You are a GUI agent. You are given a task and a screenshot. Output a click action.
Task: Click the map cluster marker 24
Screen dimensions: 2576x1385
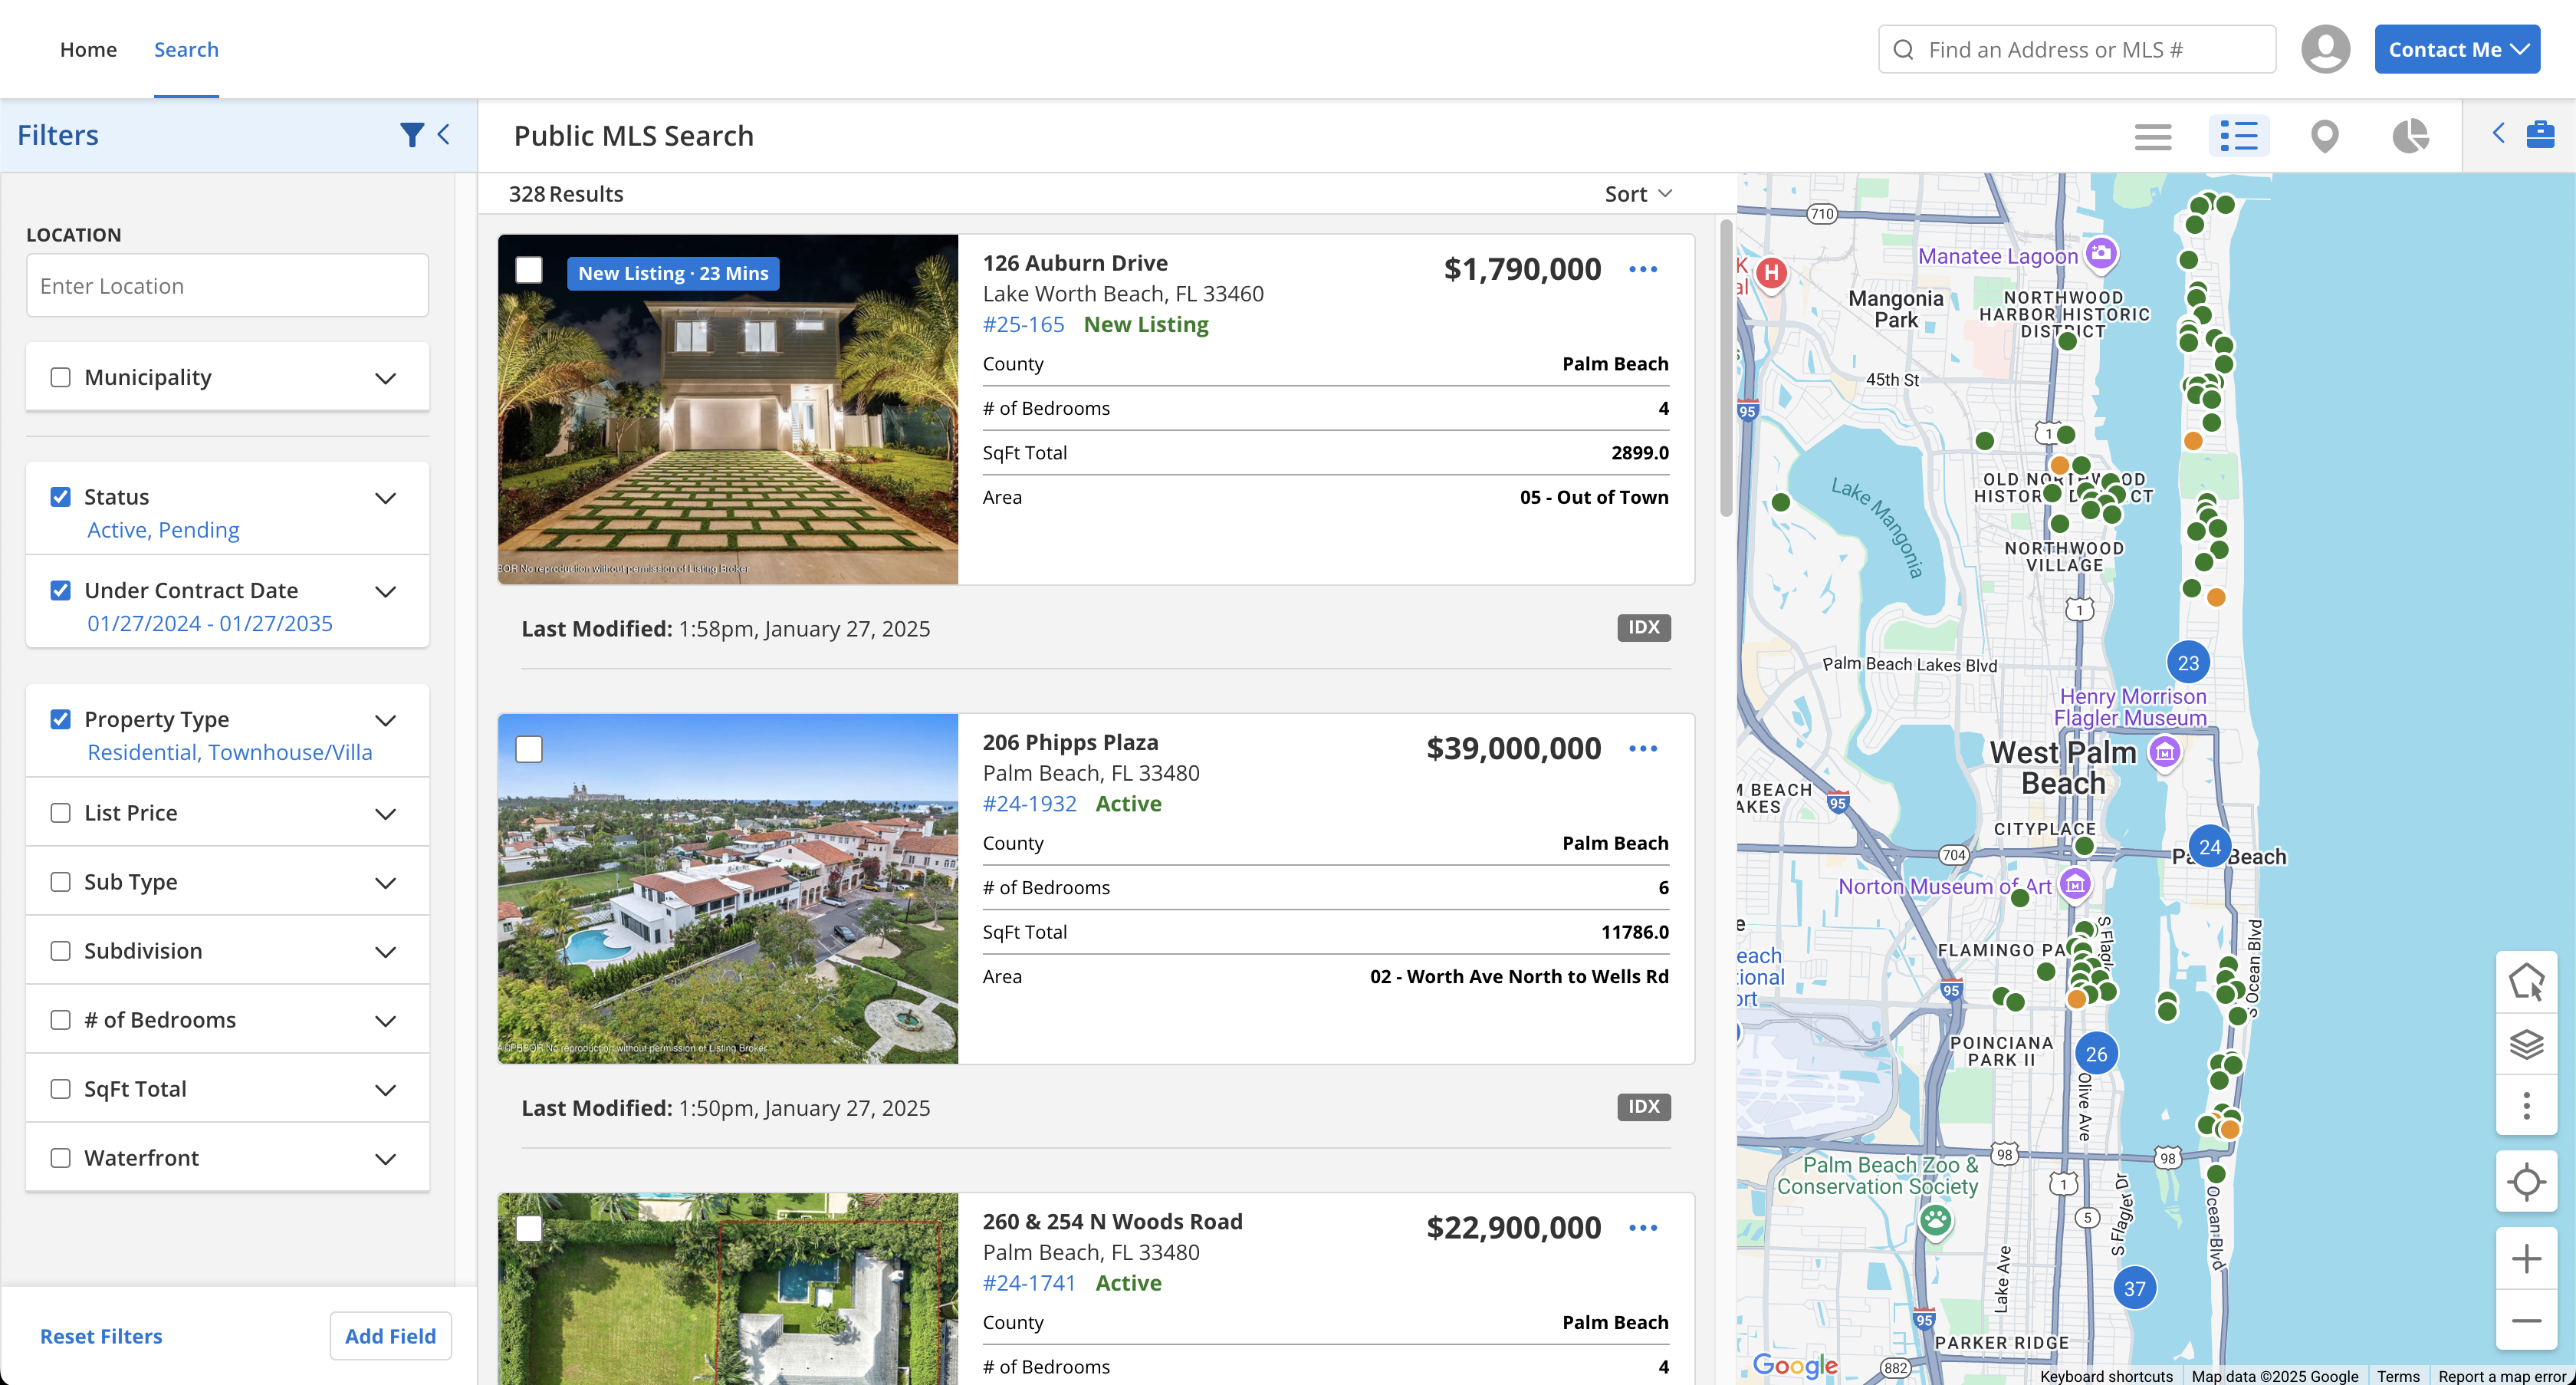(2210, 847)
